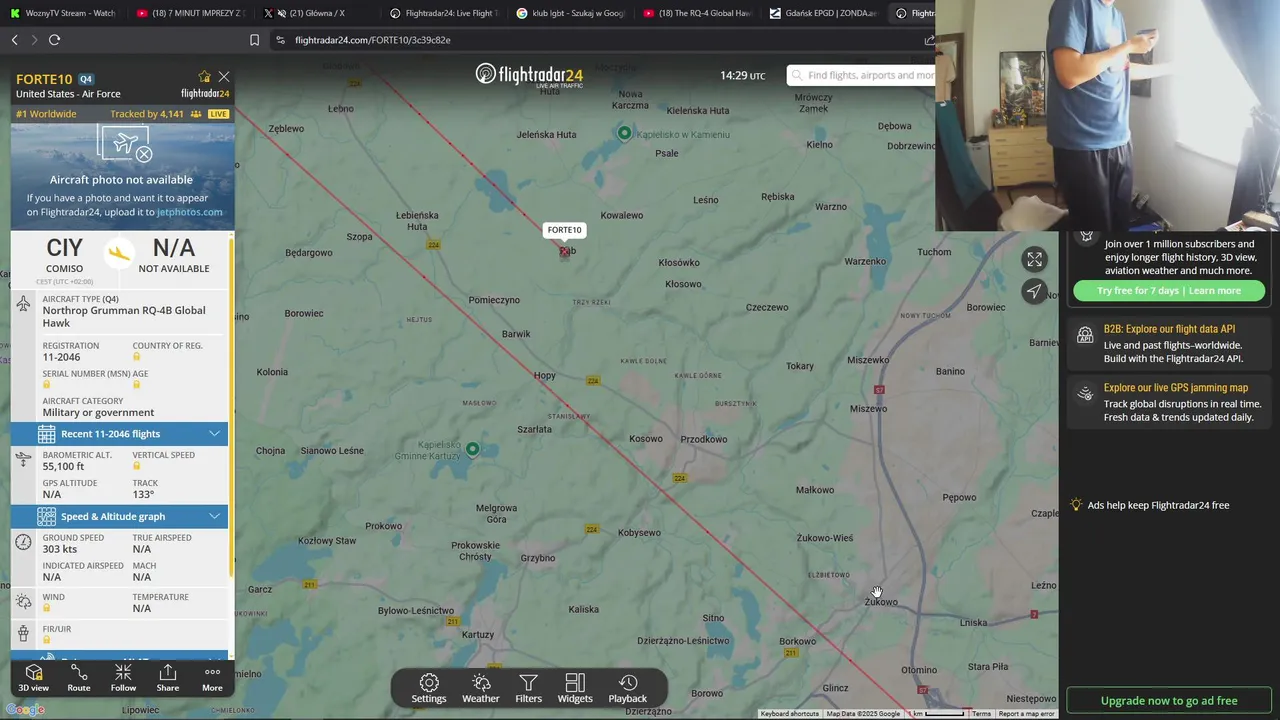Click the Kartuzy town label on map

pos(478,634)
